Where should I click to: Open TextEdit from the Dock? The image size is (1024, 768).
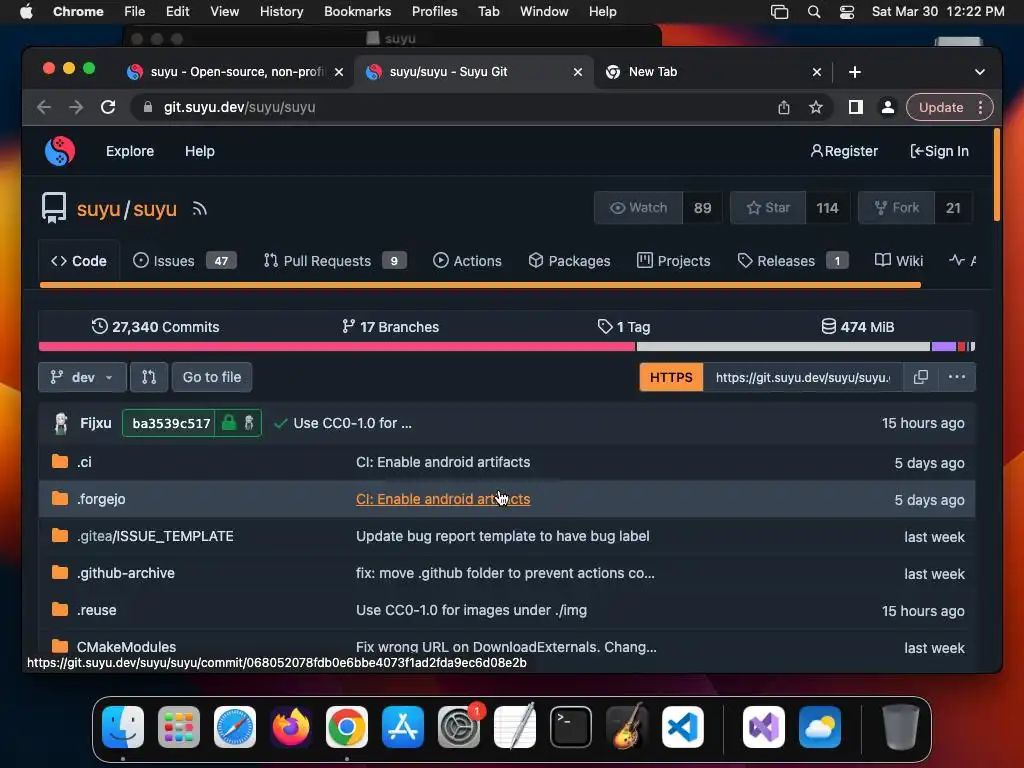click(x=515, y=727)
